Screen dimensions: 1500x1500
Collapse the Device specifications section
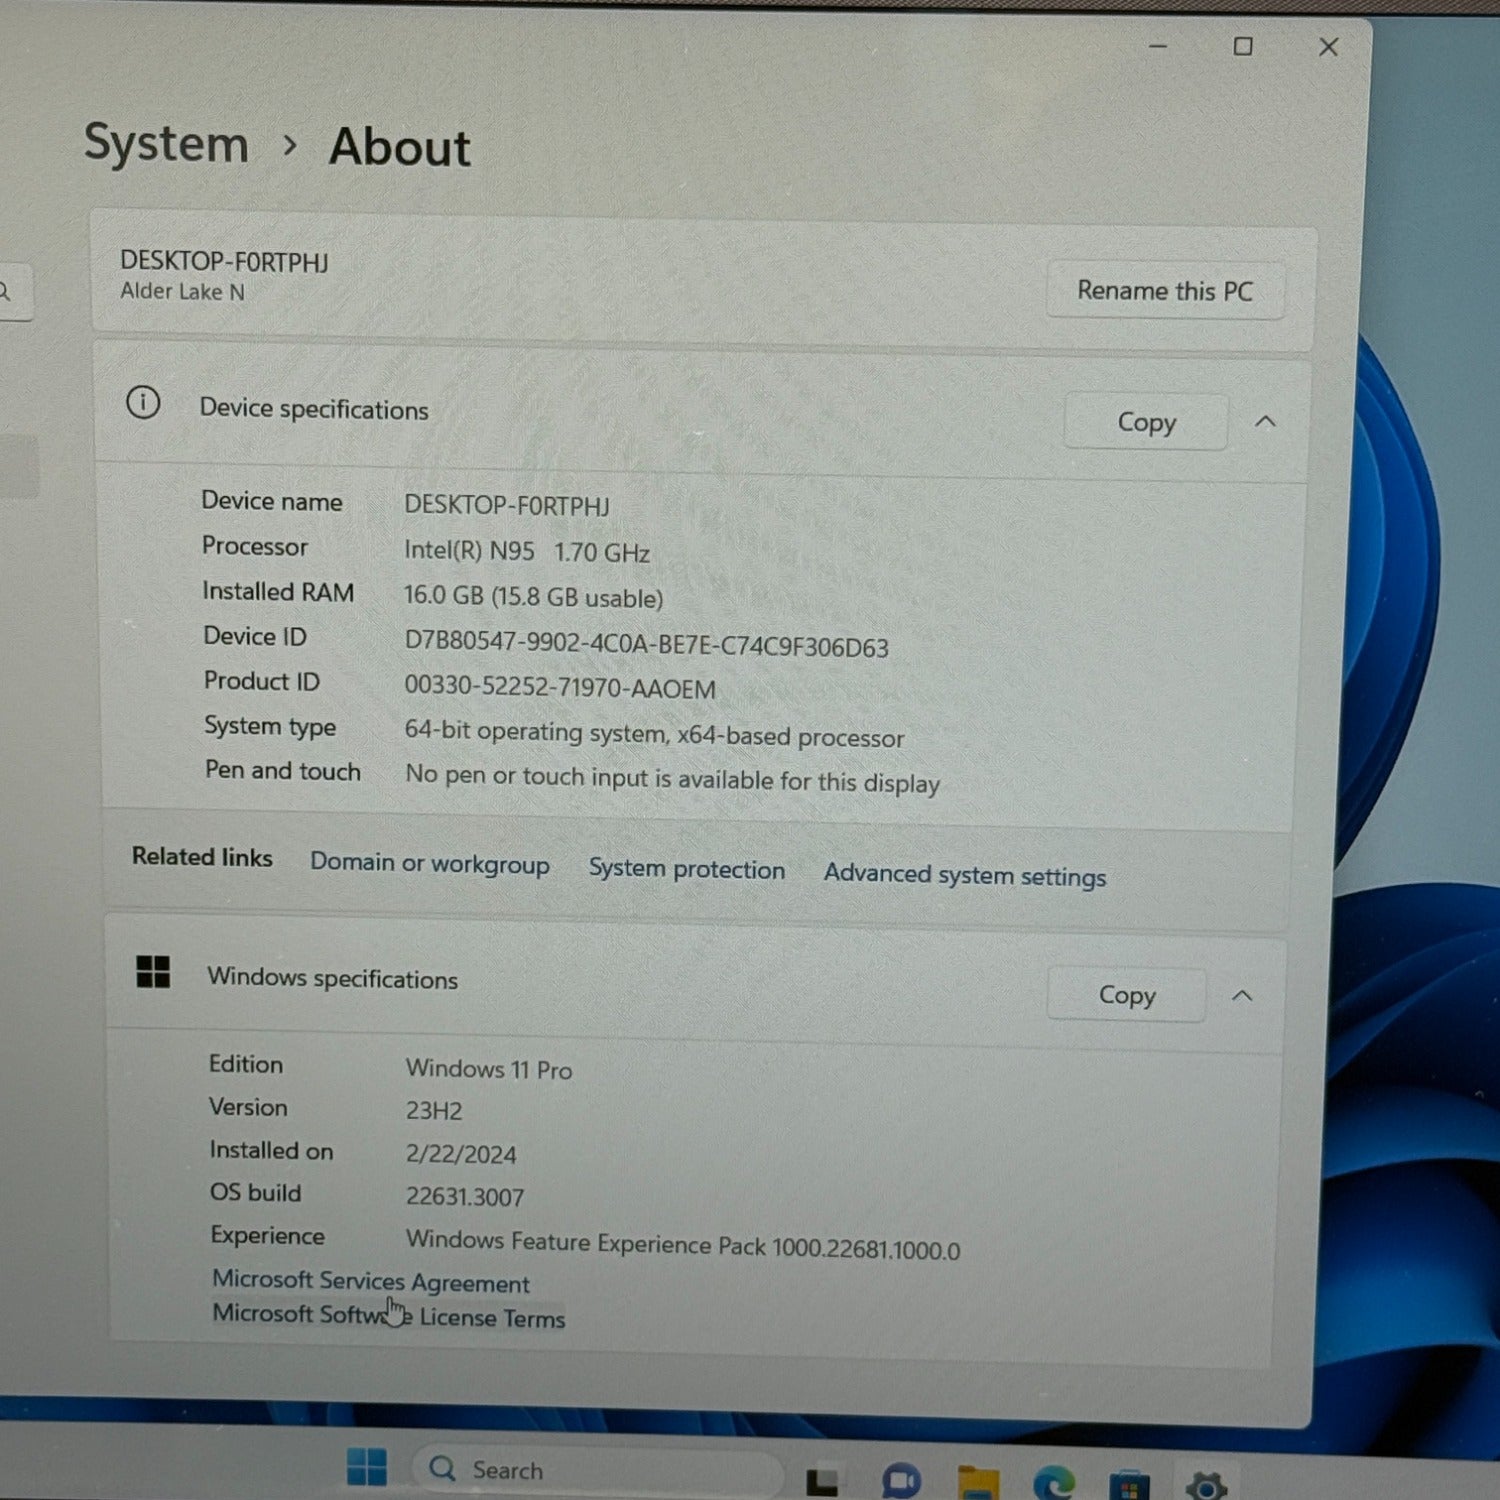pos(1265,422)
